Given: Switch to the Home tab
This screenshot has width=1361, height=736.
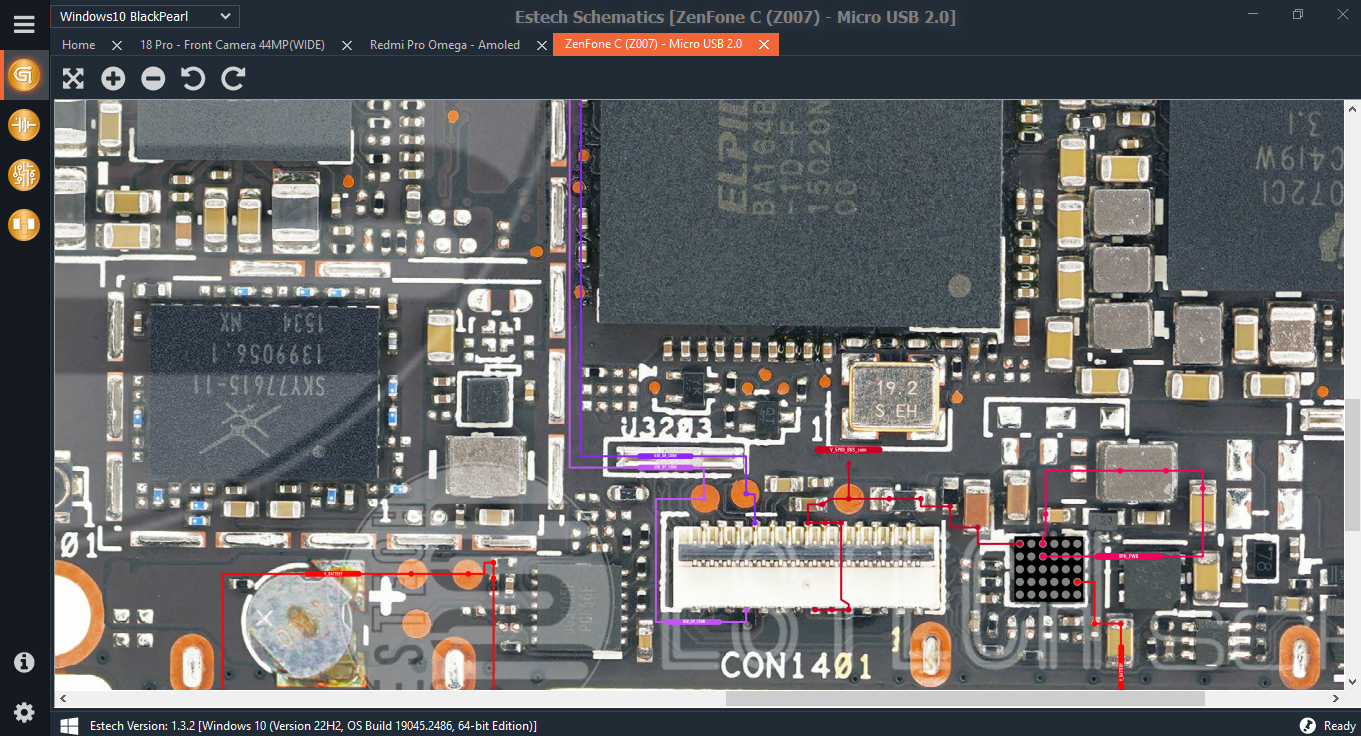Looking at the screenshot, I should (x=79, y=45).
